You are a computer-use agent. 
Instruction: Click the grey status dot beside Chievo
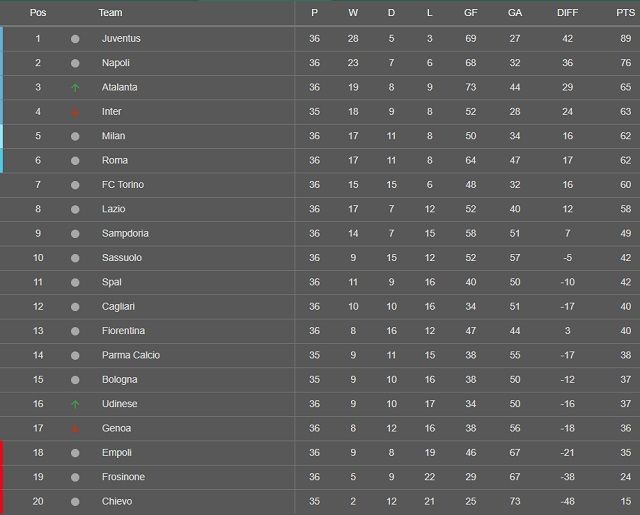75,502
